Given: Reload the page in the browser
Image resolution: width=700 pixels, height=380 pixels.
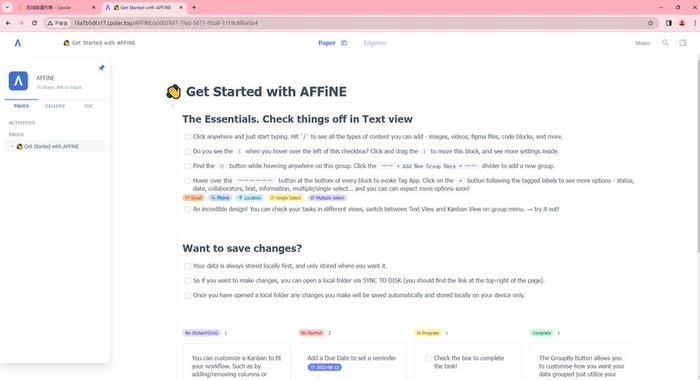Looking at the screenshot, I should 34,23.
